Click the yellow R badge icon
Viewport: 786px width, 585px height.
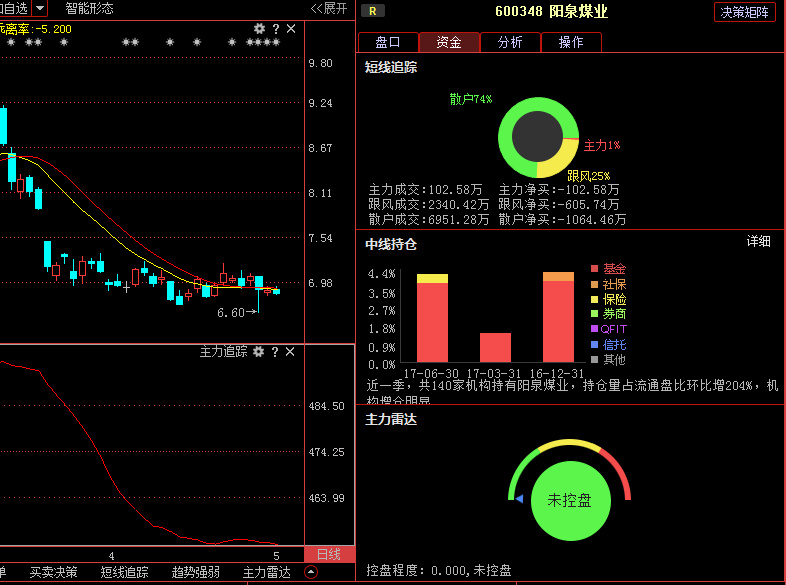(x=372, y=11)
